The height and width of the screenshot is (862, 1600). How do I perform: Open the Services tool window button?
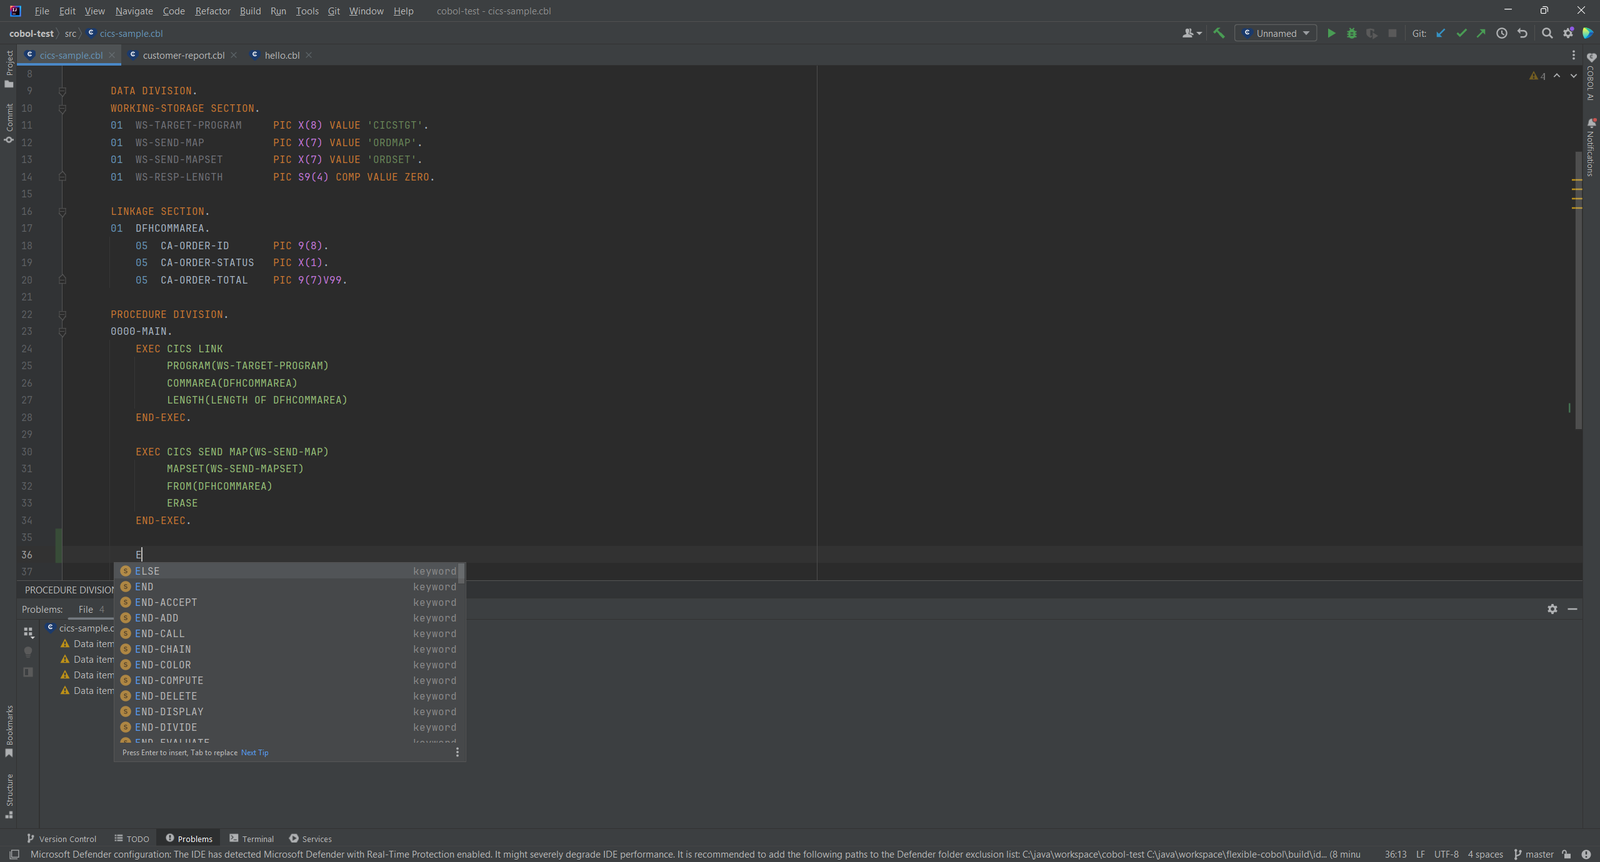(x=310, y=839)
